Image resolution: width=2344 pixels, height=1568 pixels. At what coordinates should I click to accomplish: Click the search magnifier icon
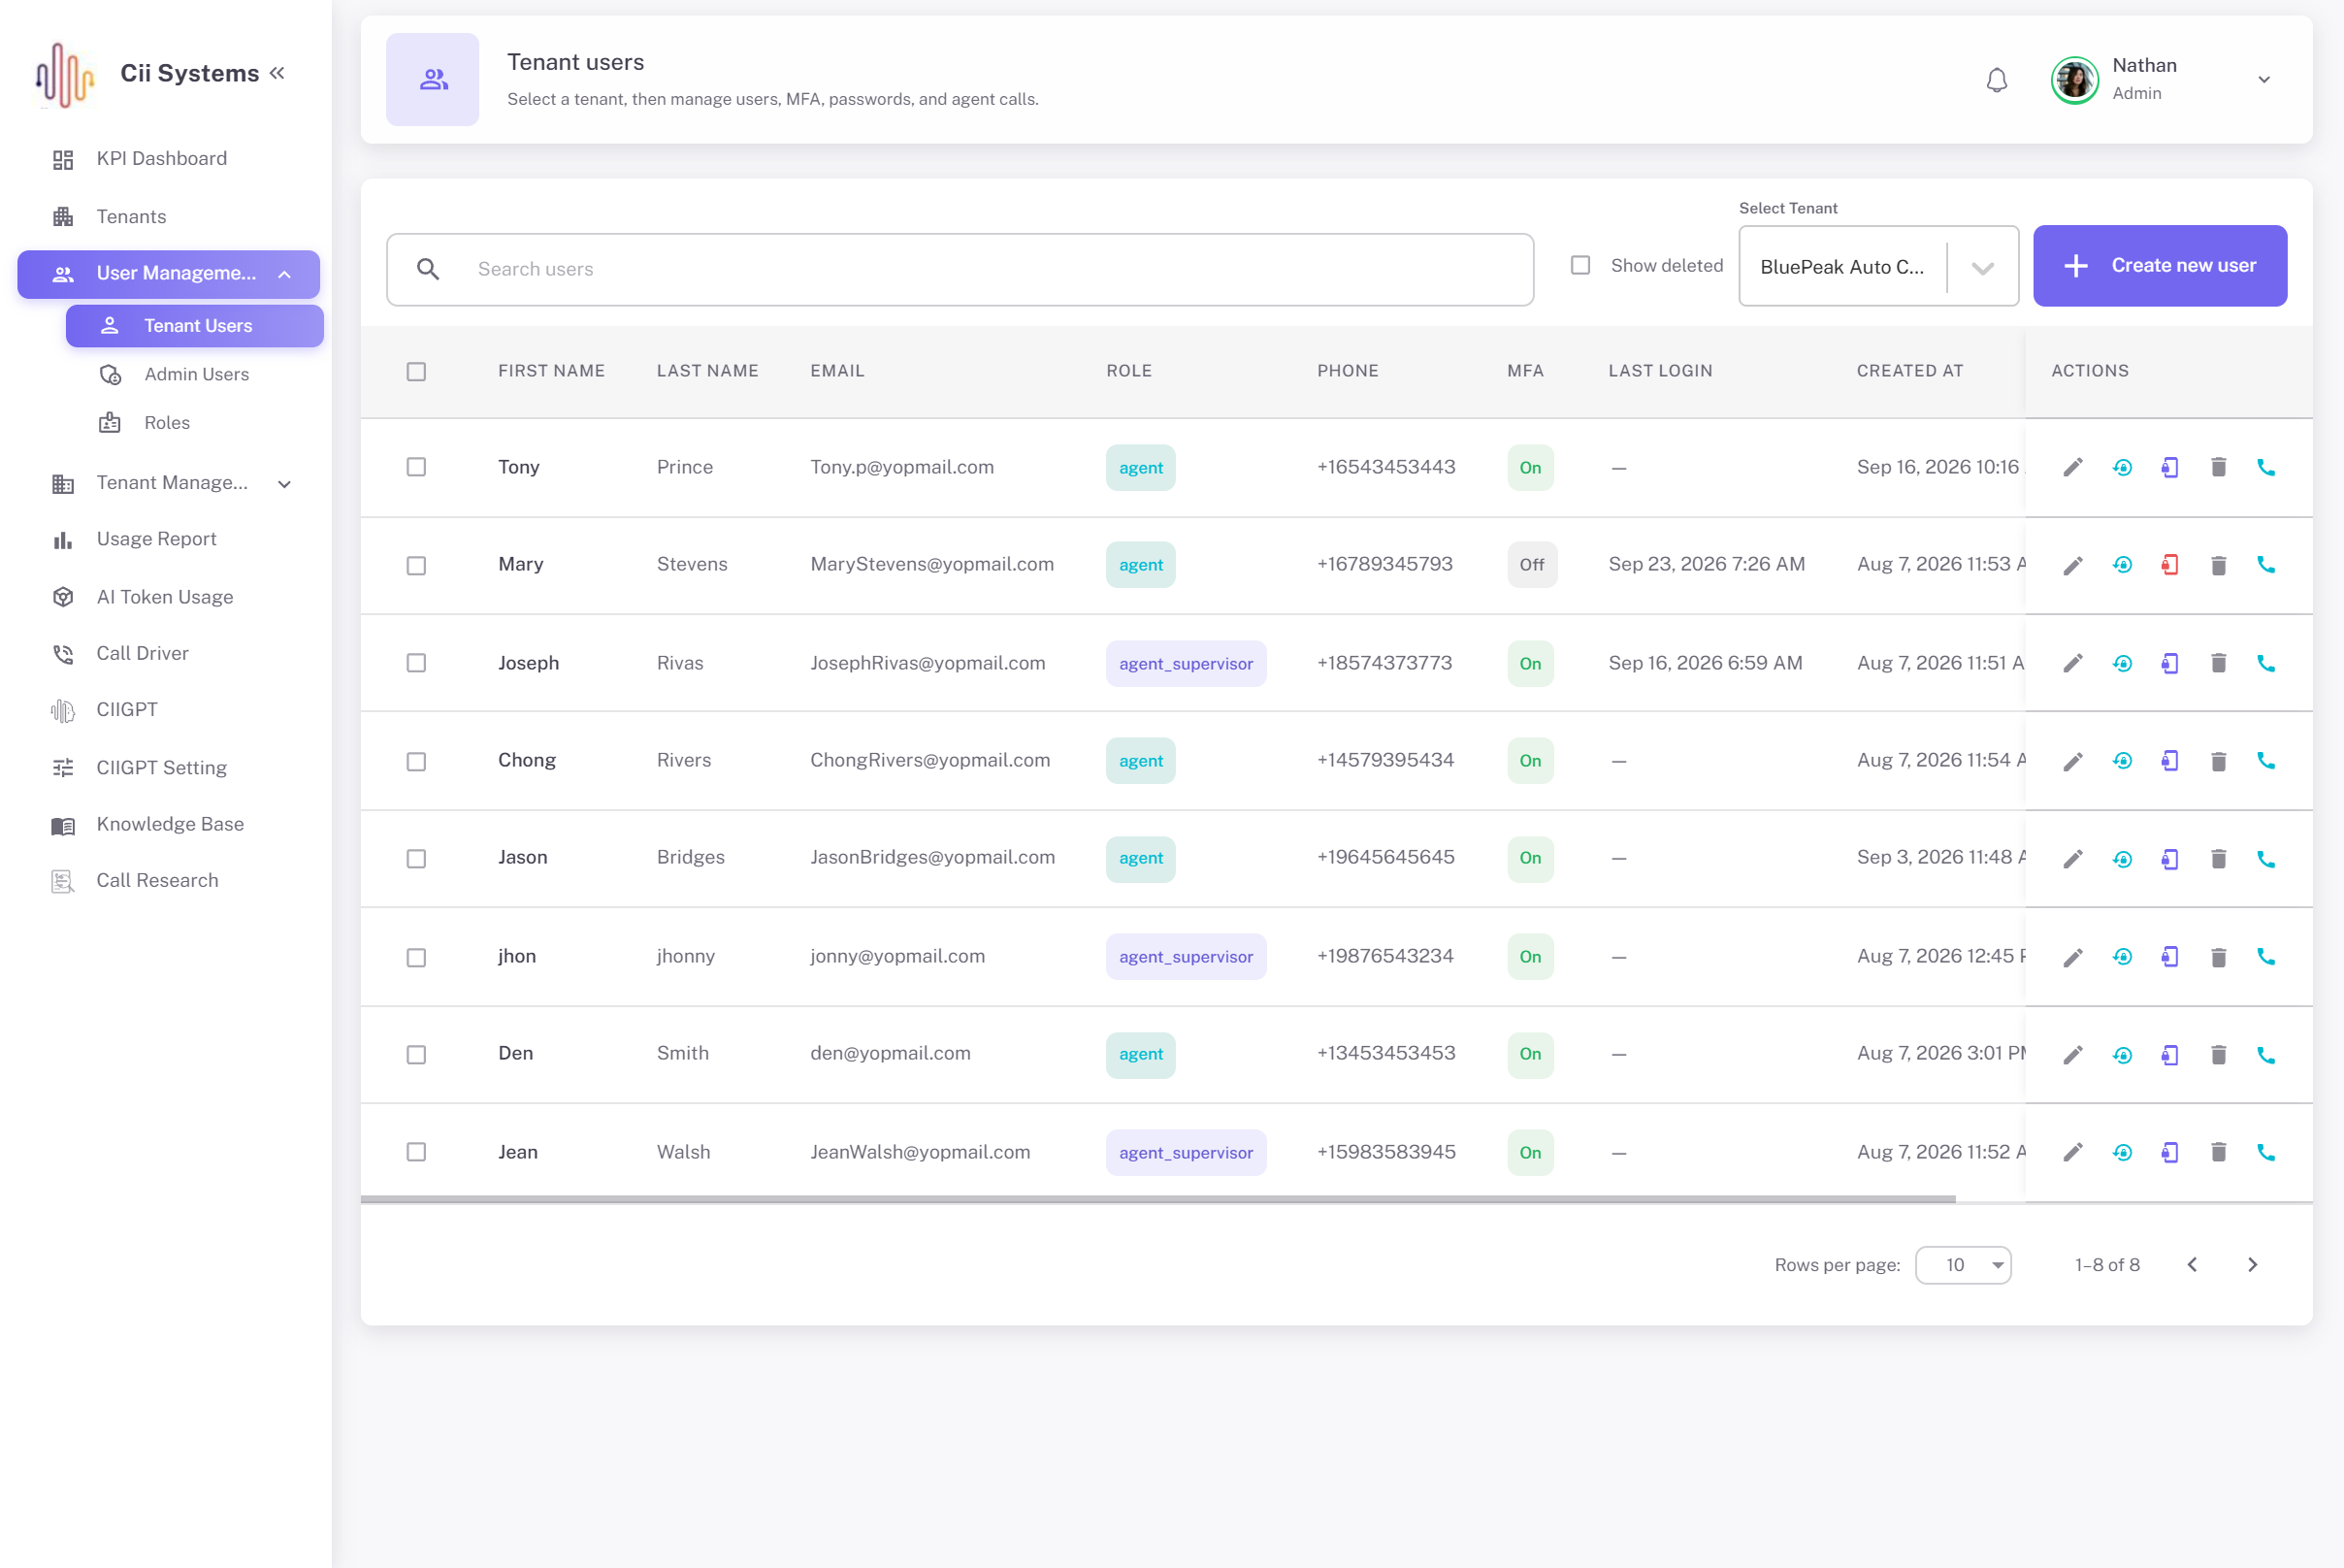pyautogui.click(x=428, y=269)
